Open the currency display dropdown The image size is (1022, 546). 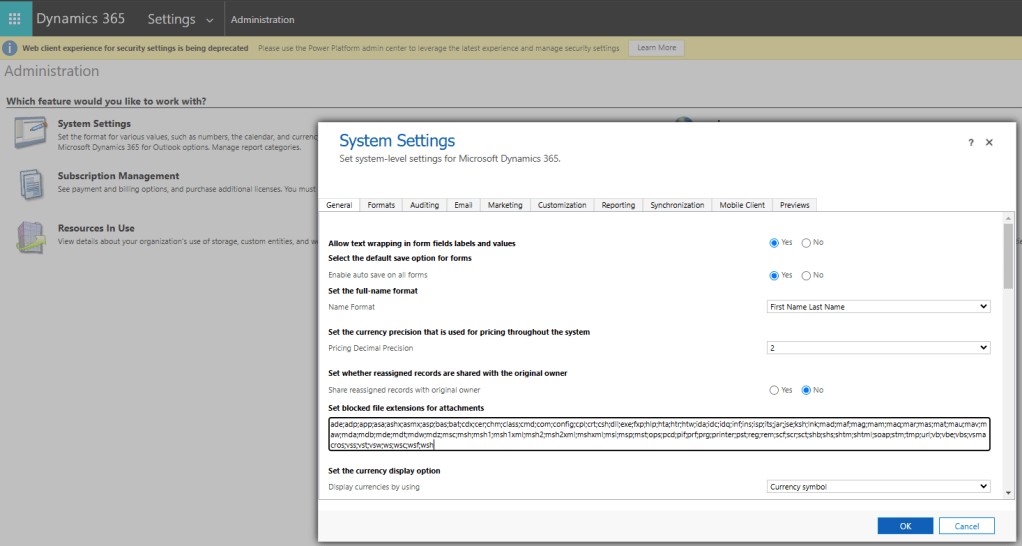(877, 487)
